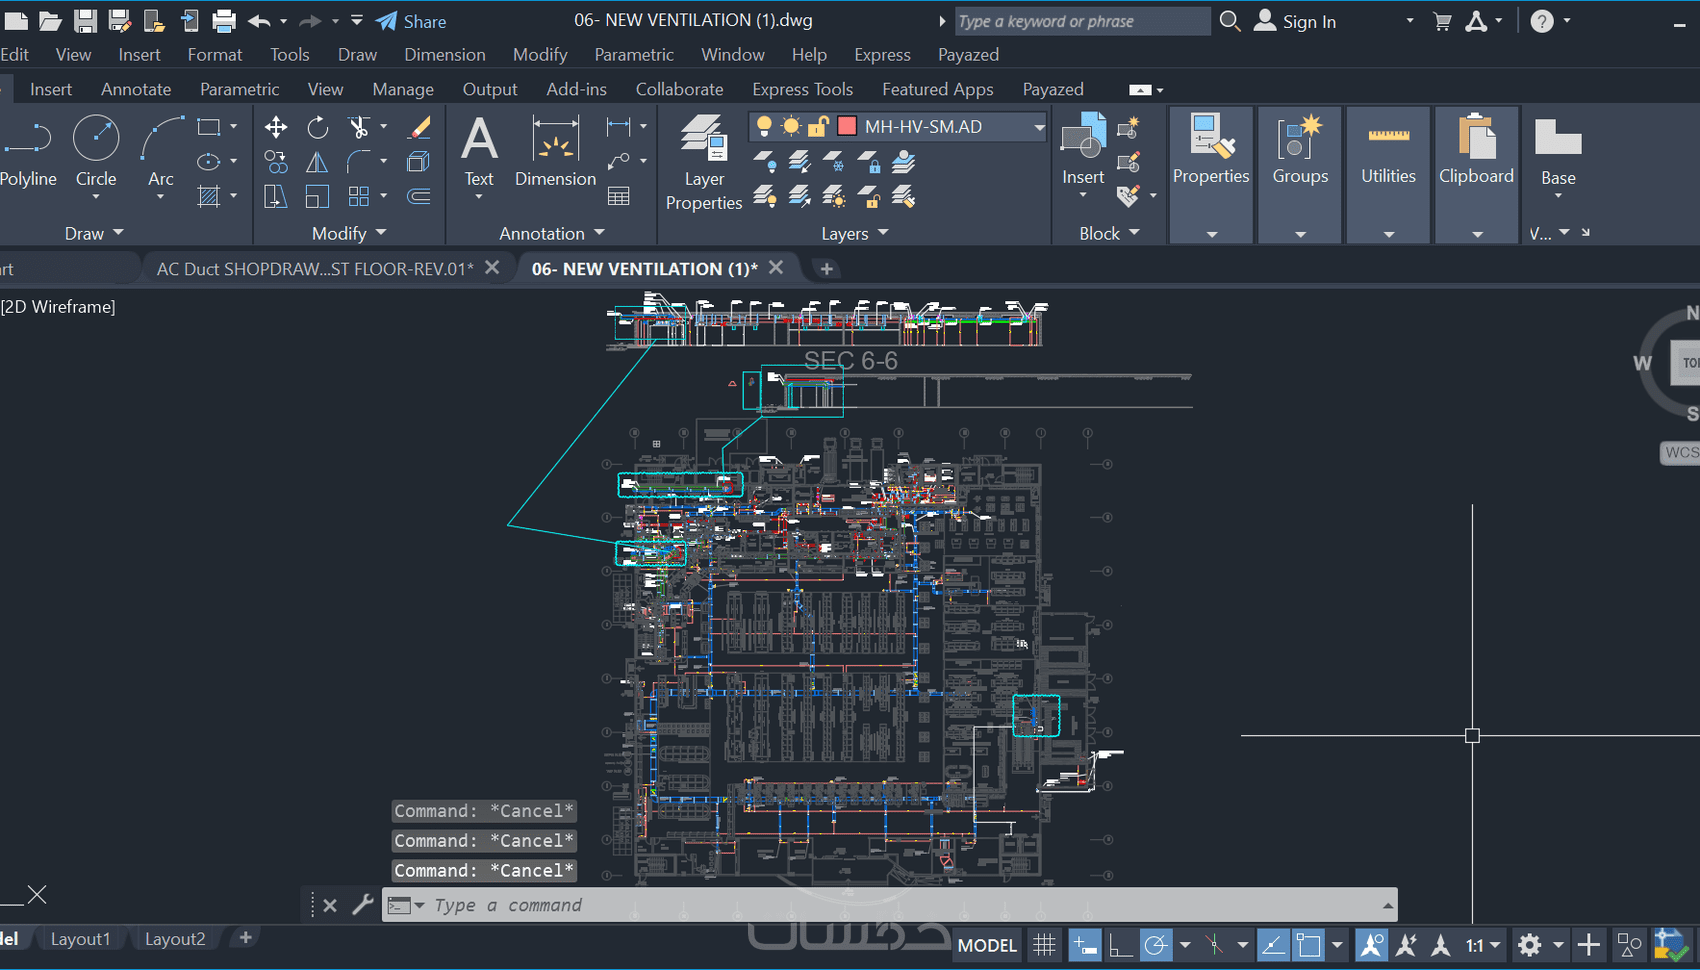
Task: Toggle polar tracking in status bar
Action: tap(1155, 945)
